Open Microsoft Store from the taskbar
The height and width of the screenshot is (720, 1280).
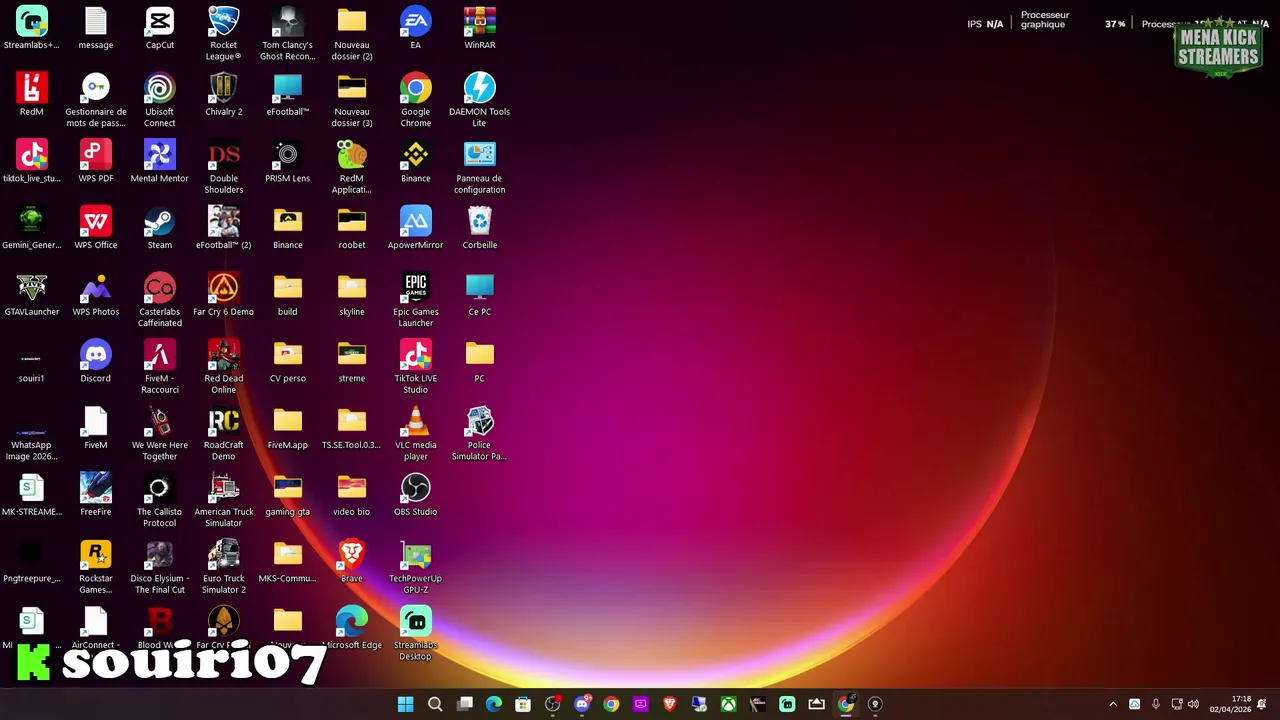click(x=523, y=704)
